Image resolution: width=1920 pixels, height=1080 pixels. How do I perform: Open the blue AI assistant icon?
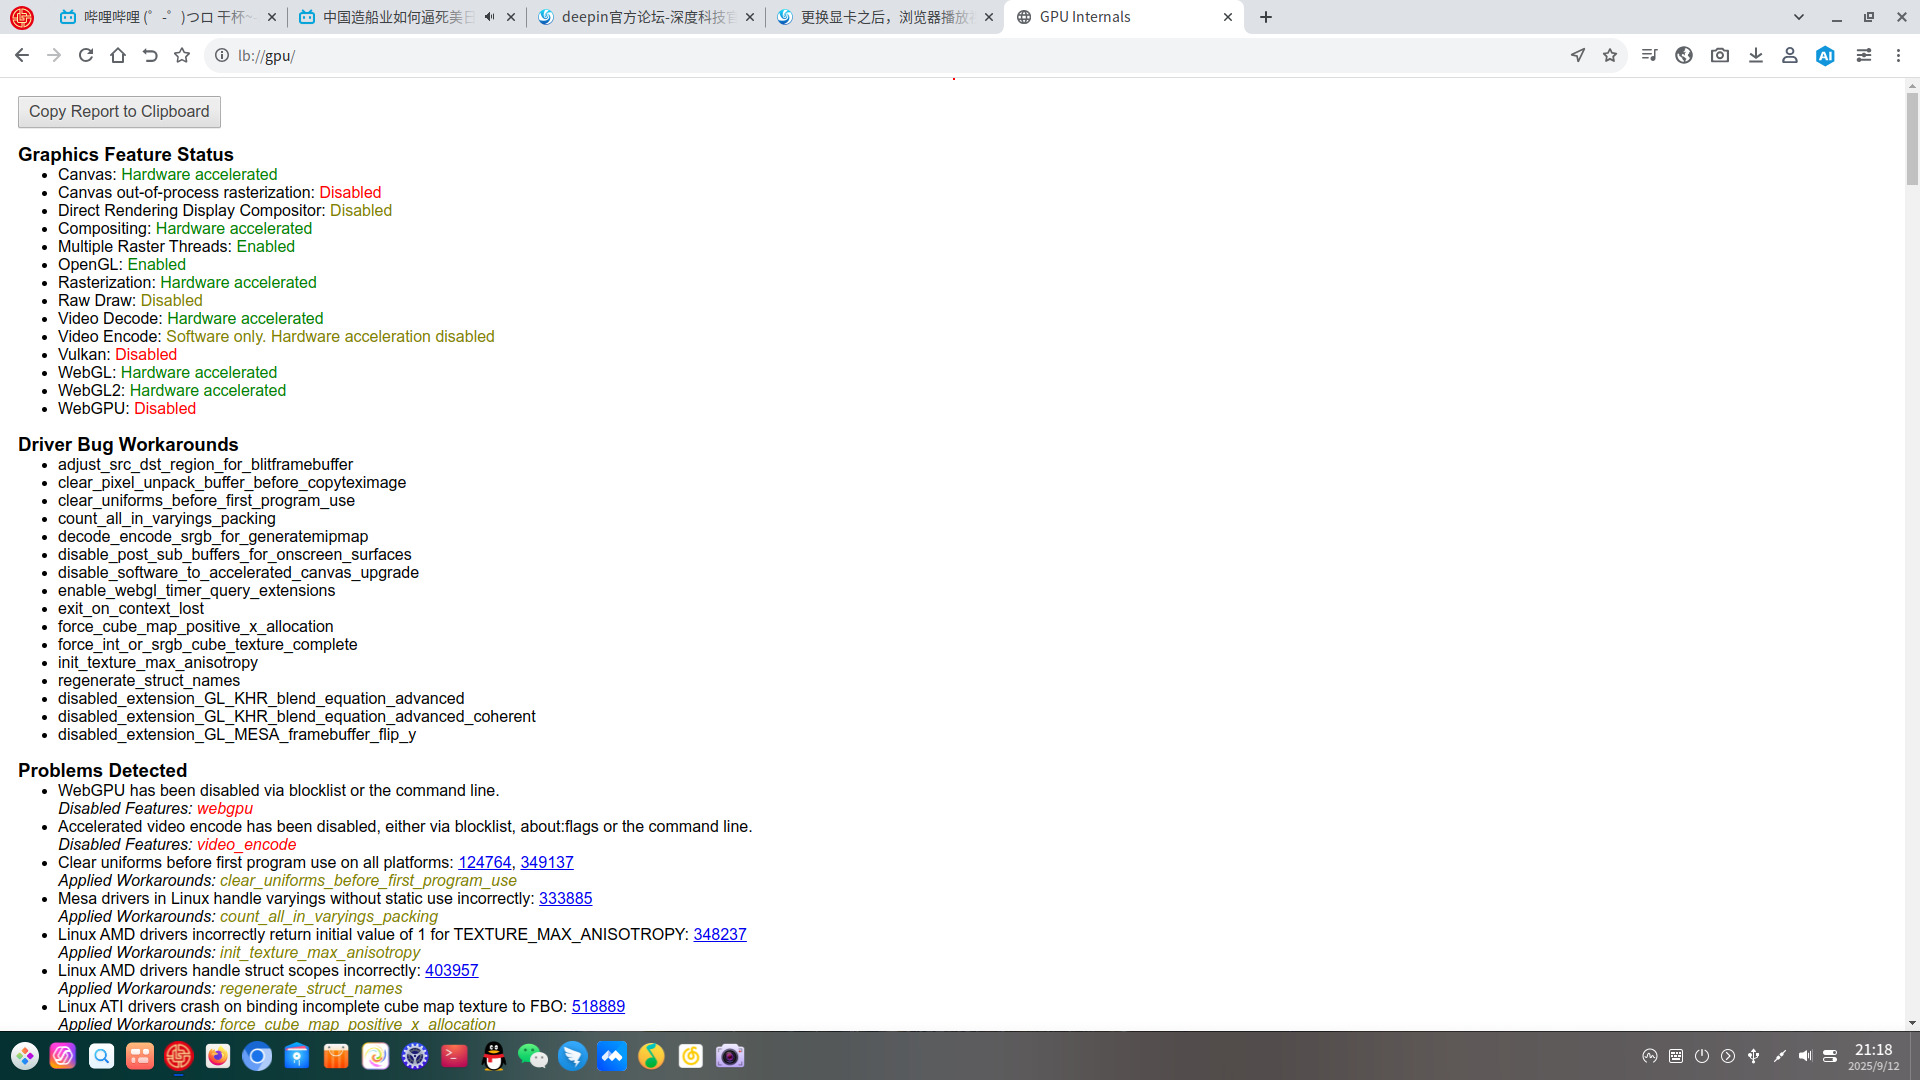[1826, 56]
